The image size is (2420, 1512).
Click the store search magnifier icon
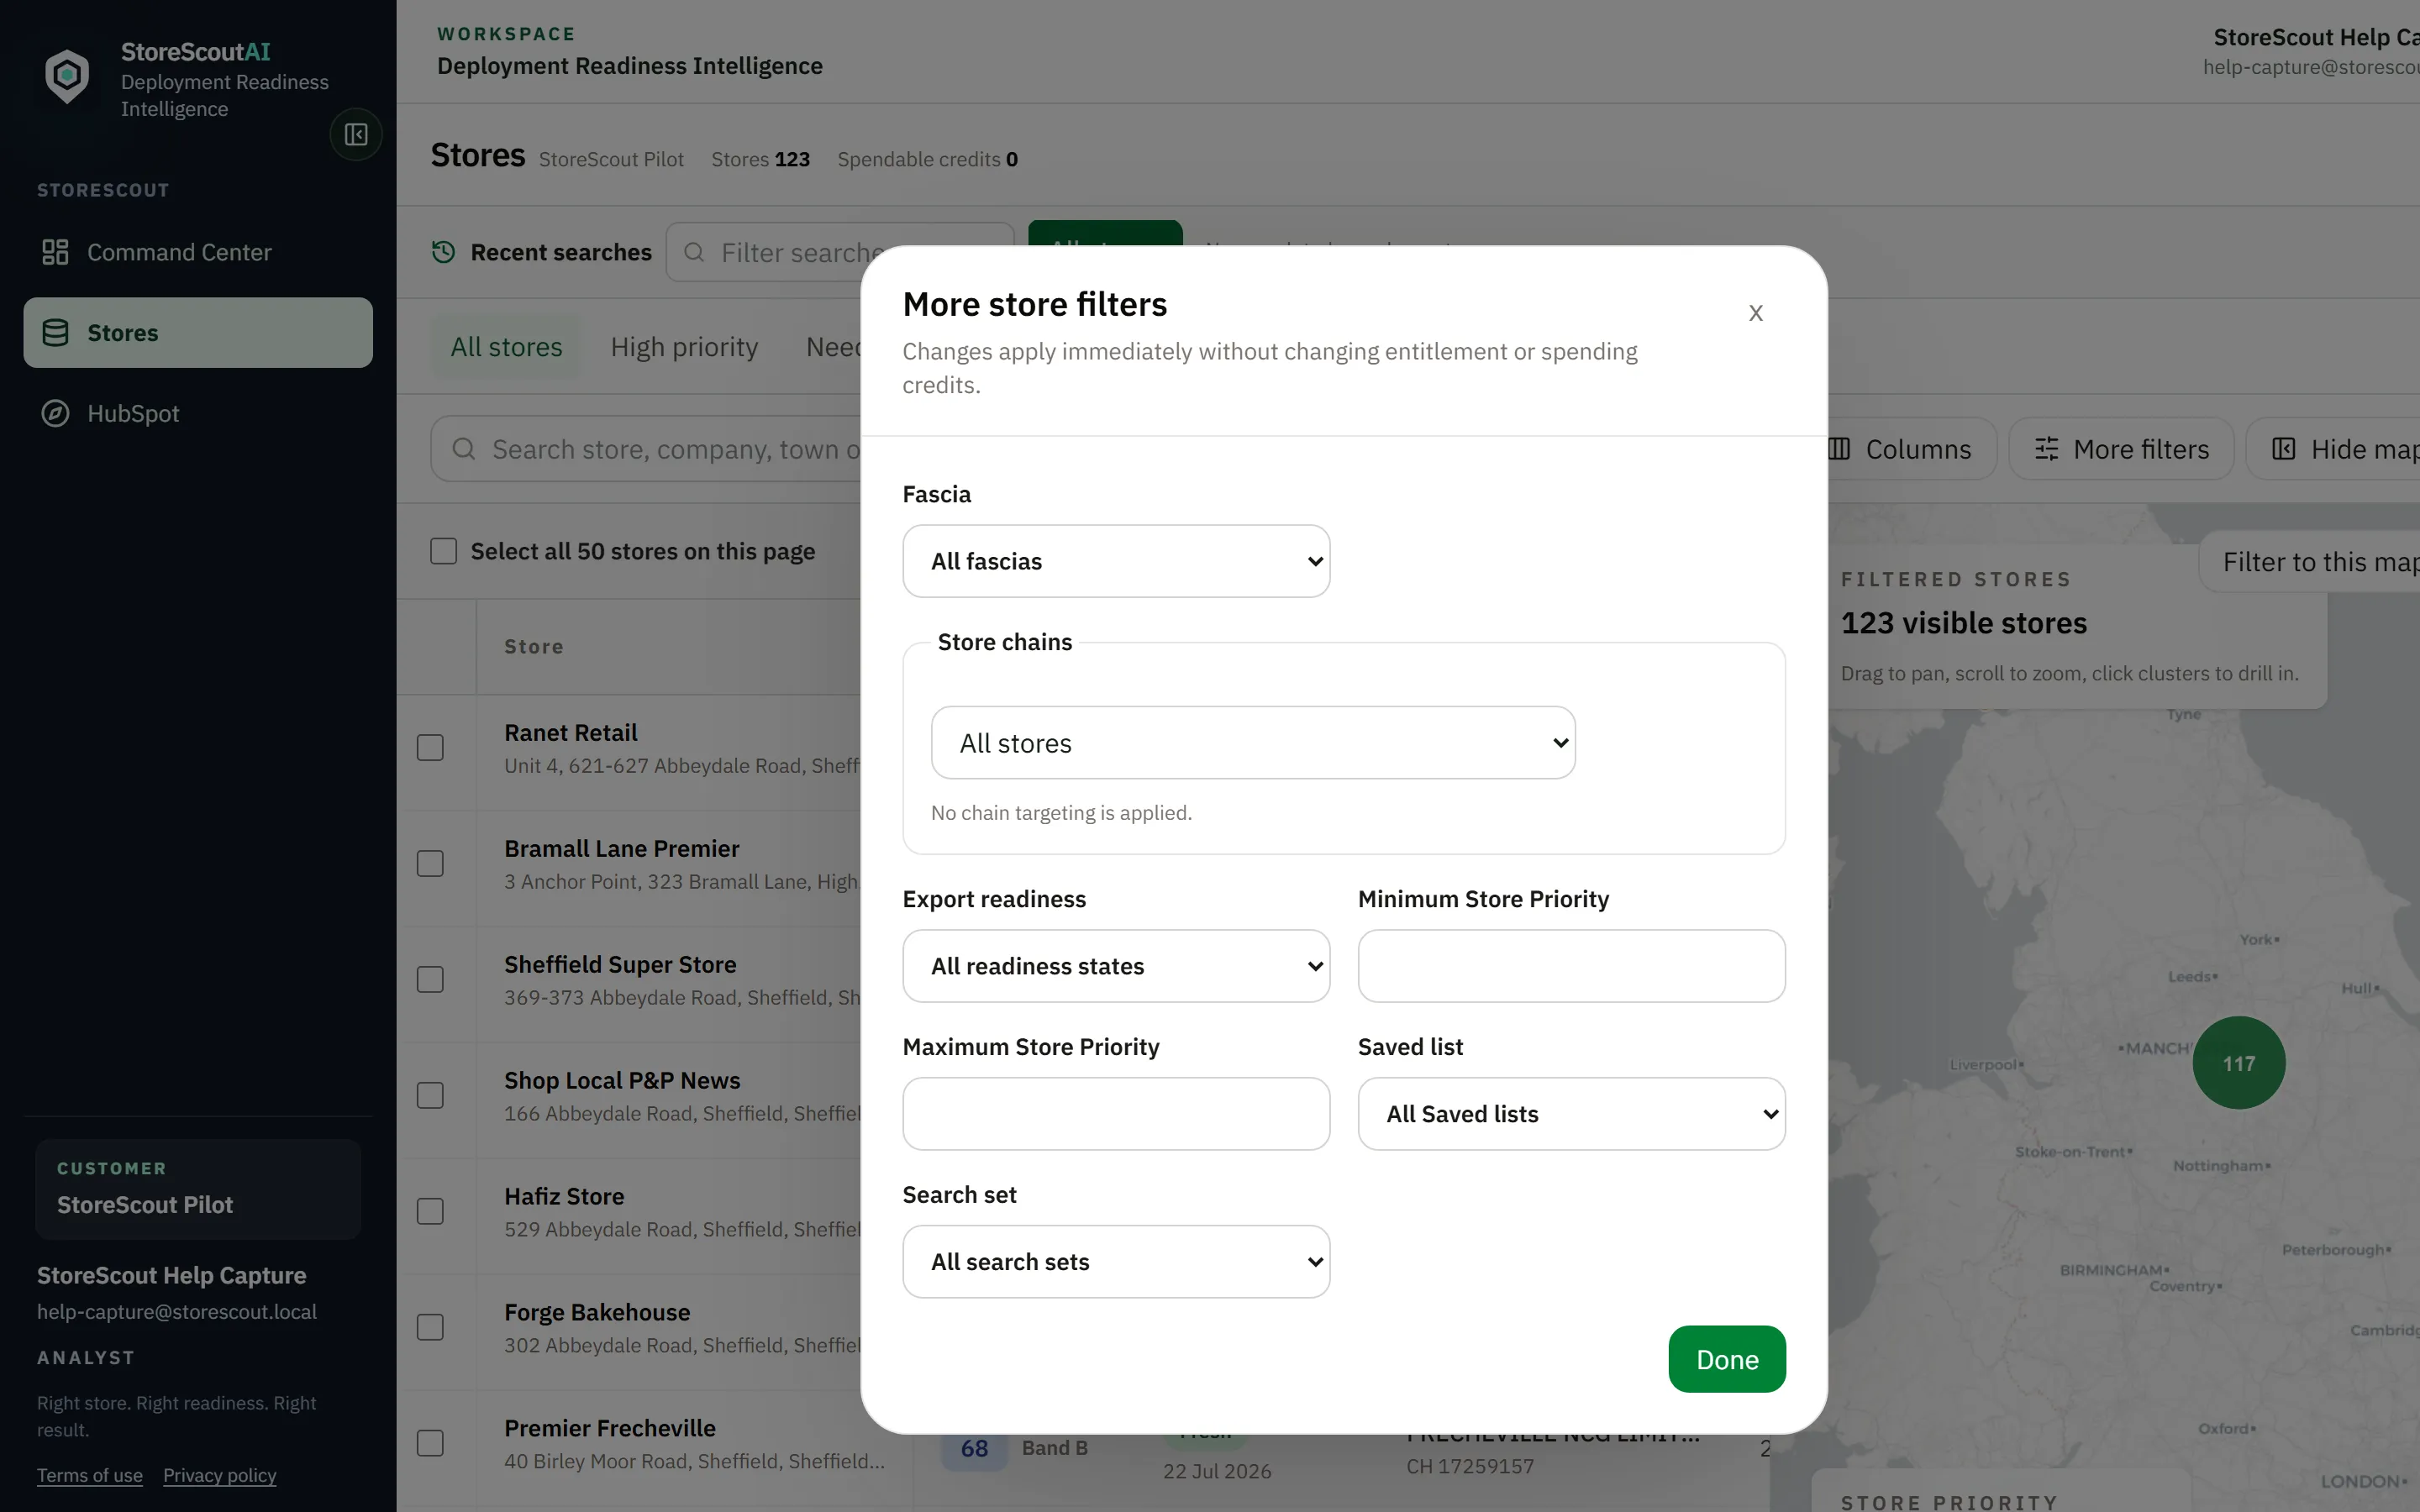tap(463, 449)
